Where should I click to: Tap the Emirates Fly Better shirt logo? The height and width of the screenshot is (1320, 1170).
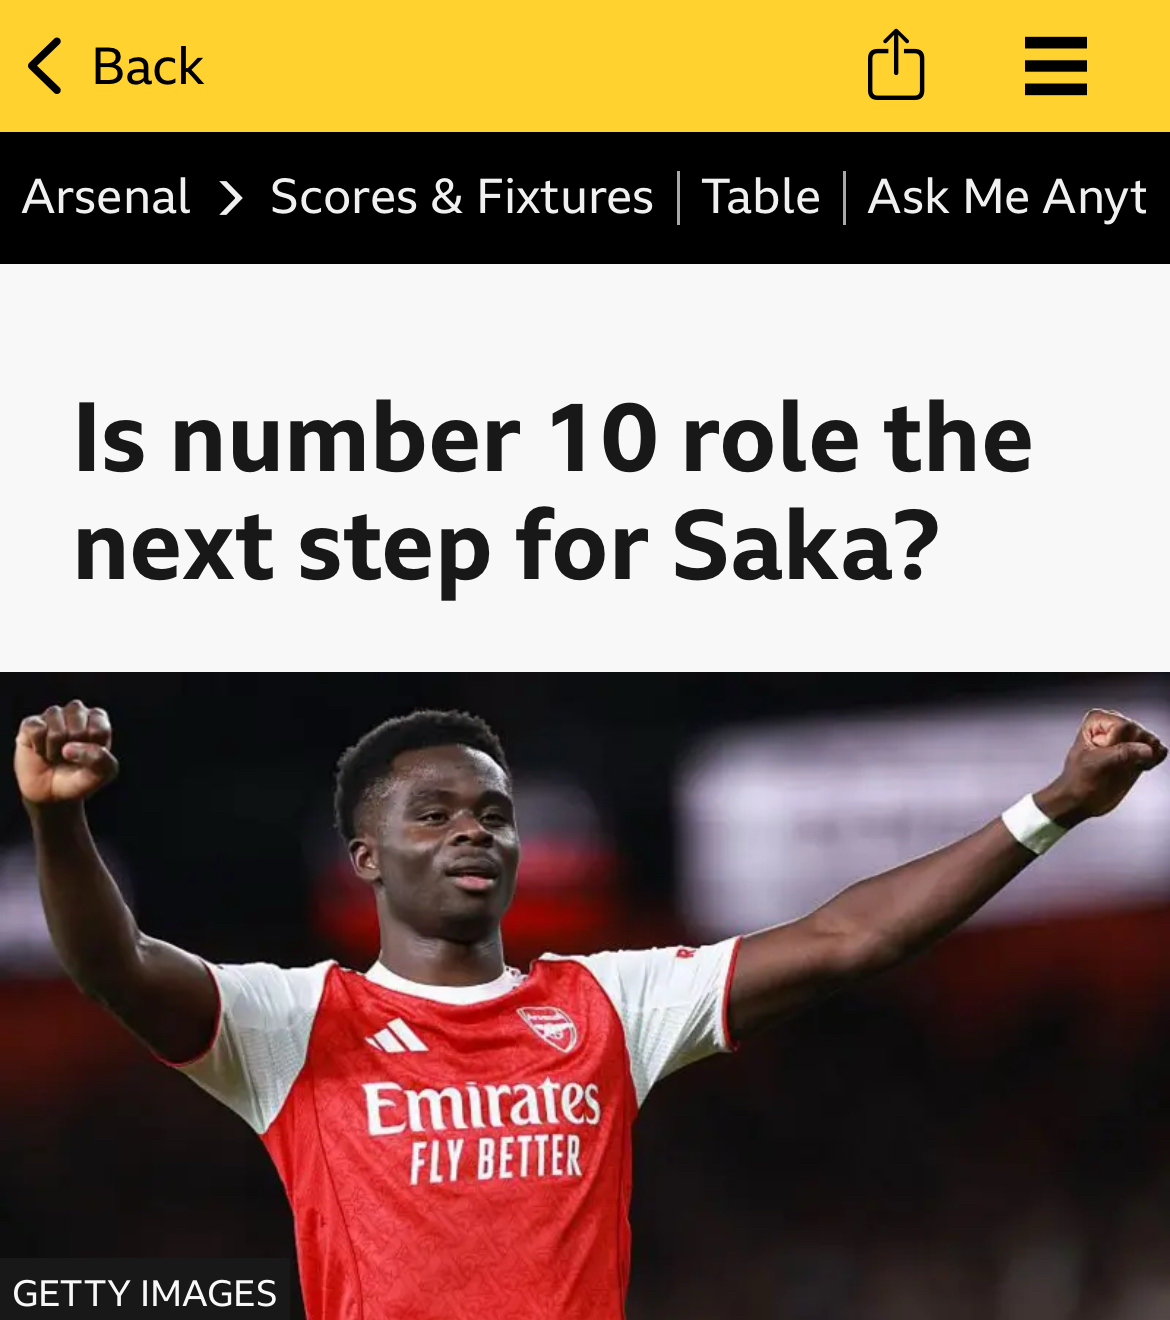tap(482, 1130)
